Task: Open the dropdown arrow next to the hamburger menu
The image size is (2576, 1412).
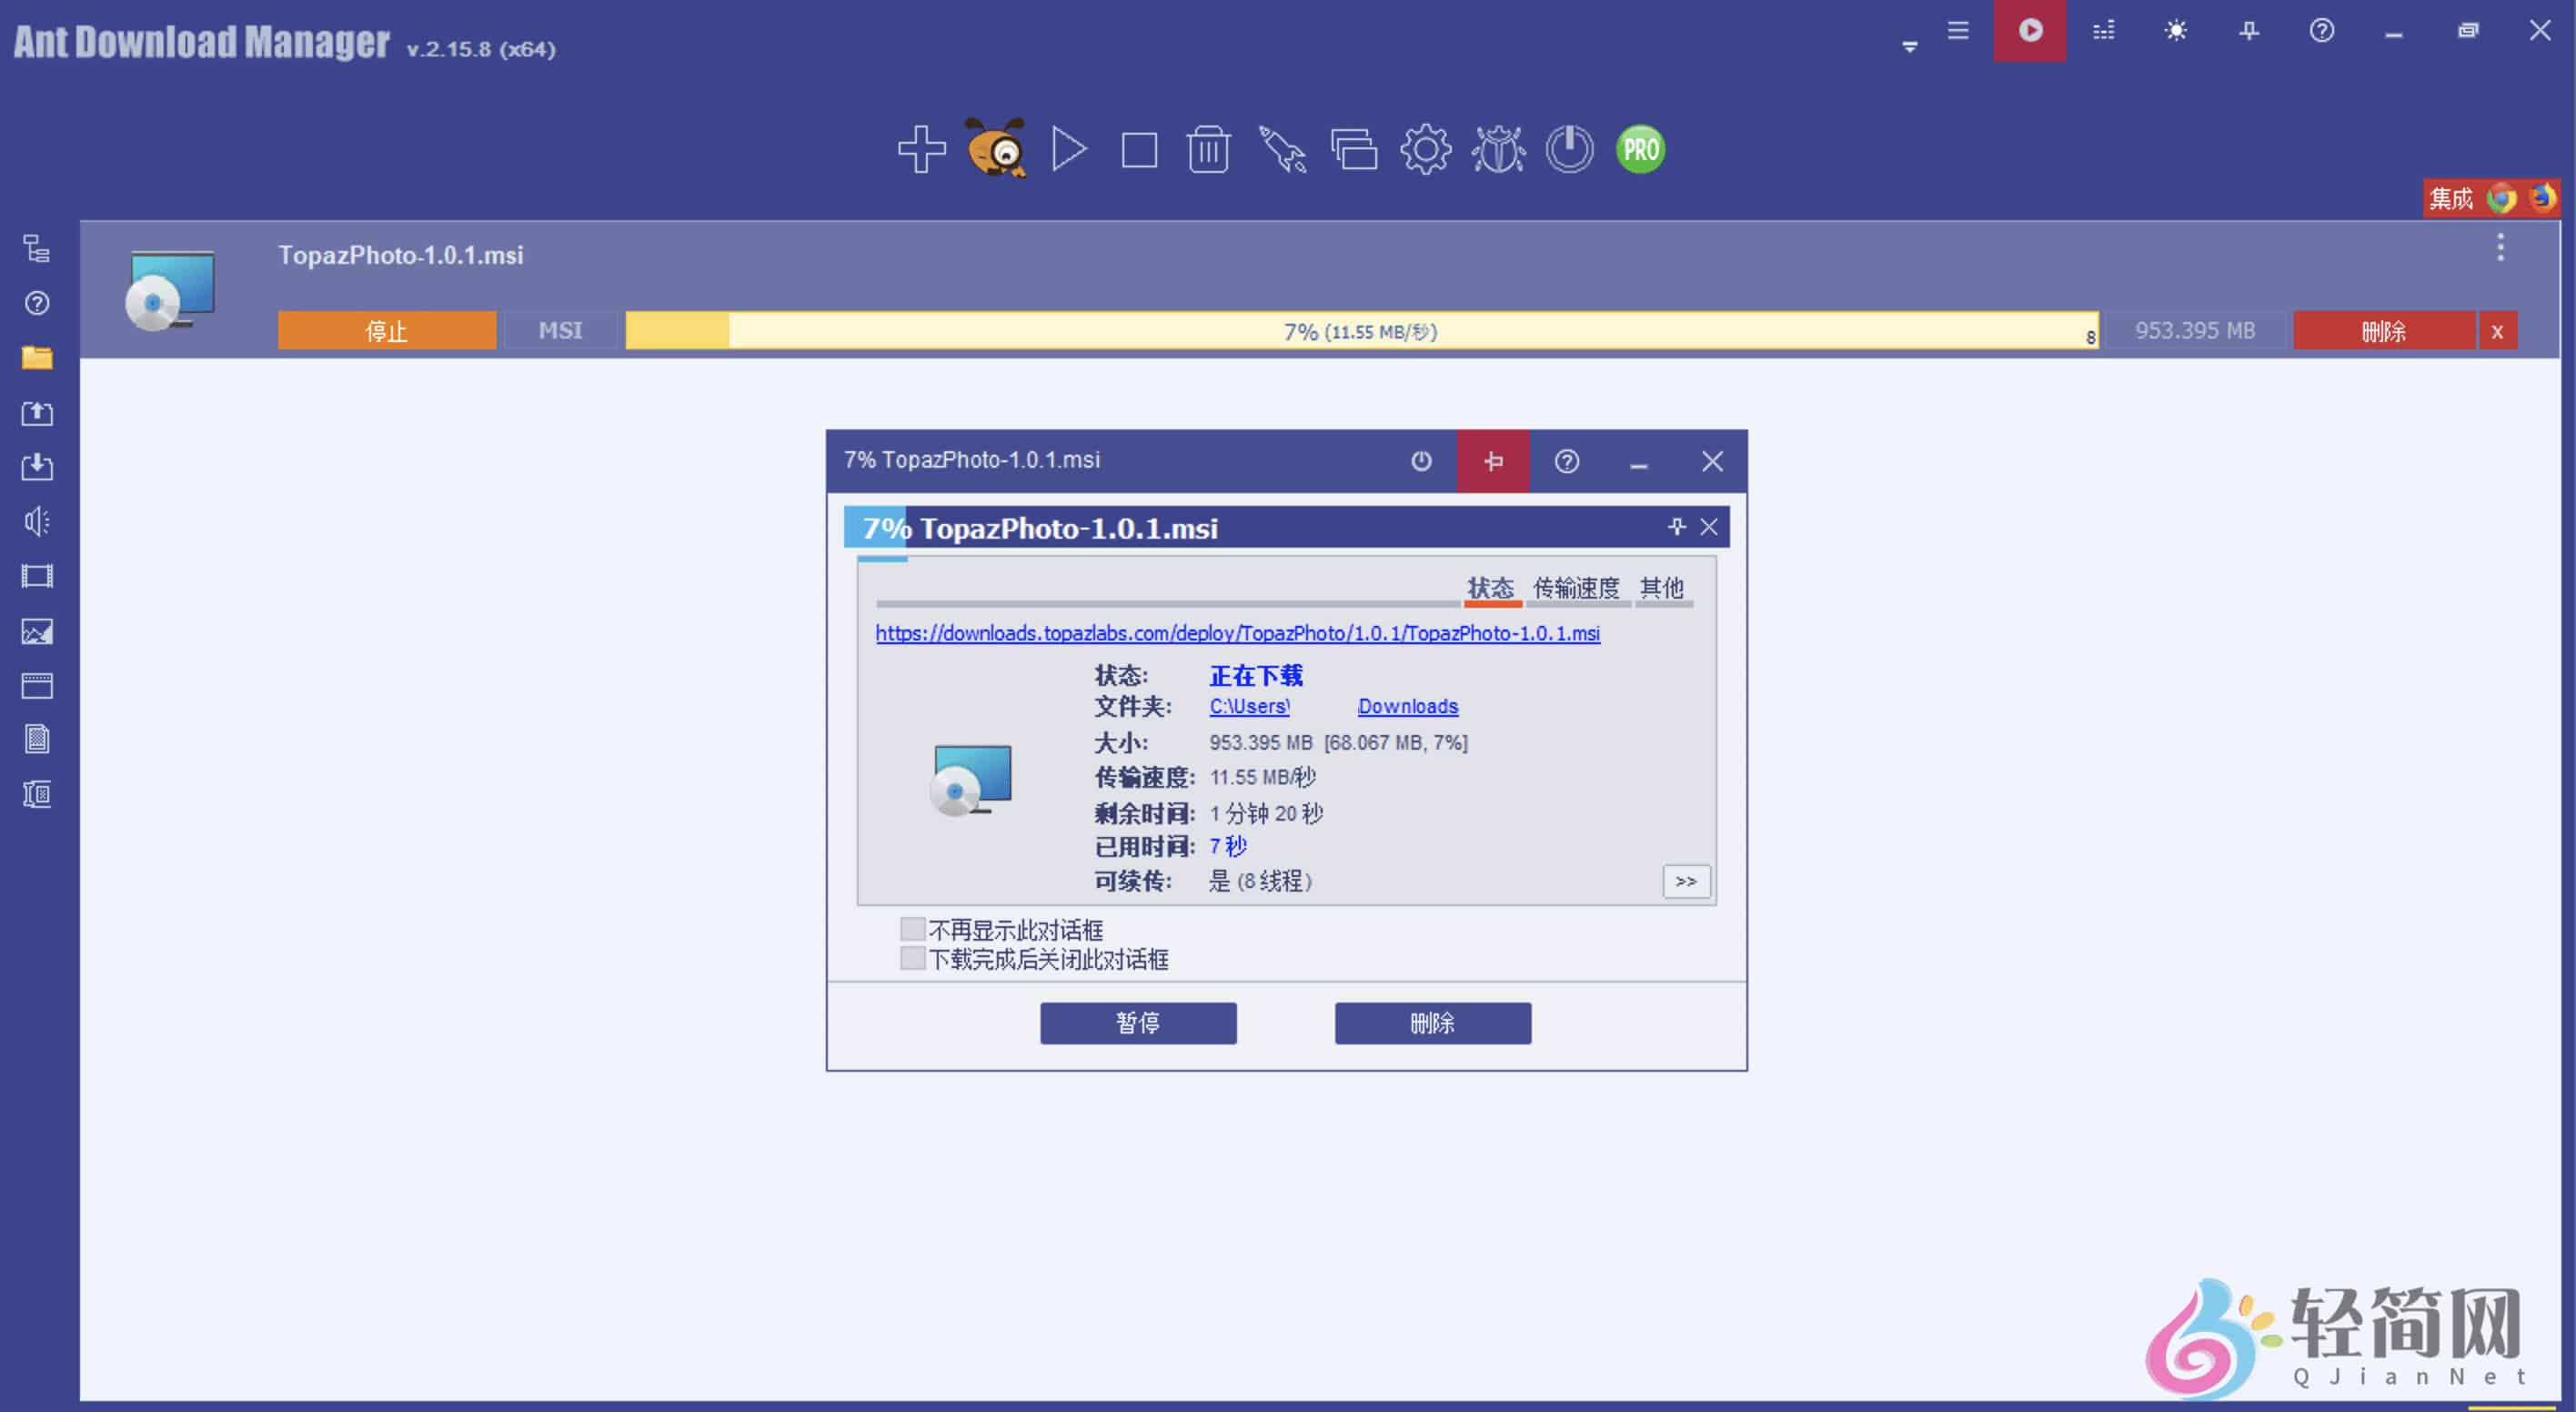Action: point(1909,44)
